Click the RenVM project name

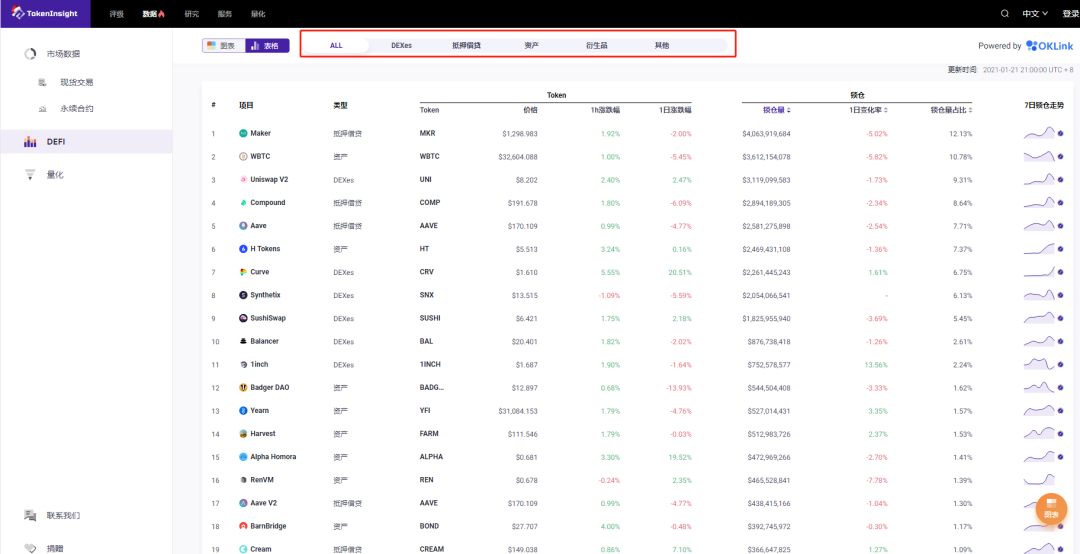262,480
